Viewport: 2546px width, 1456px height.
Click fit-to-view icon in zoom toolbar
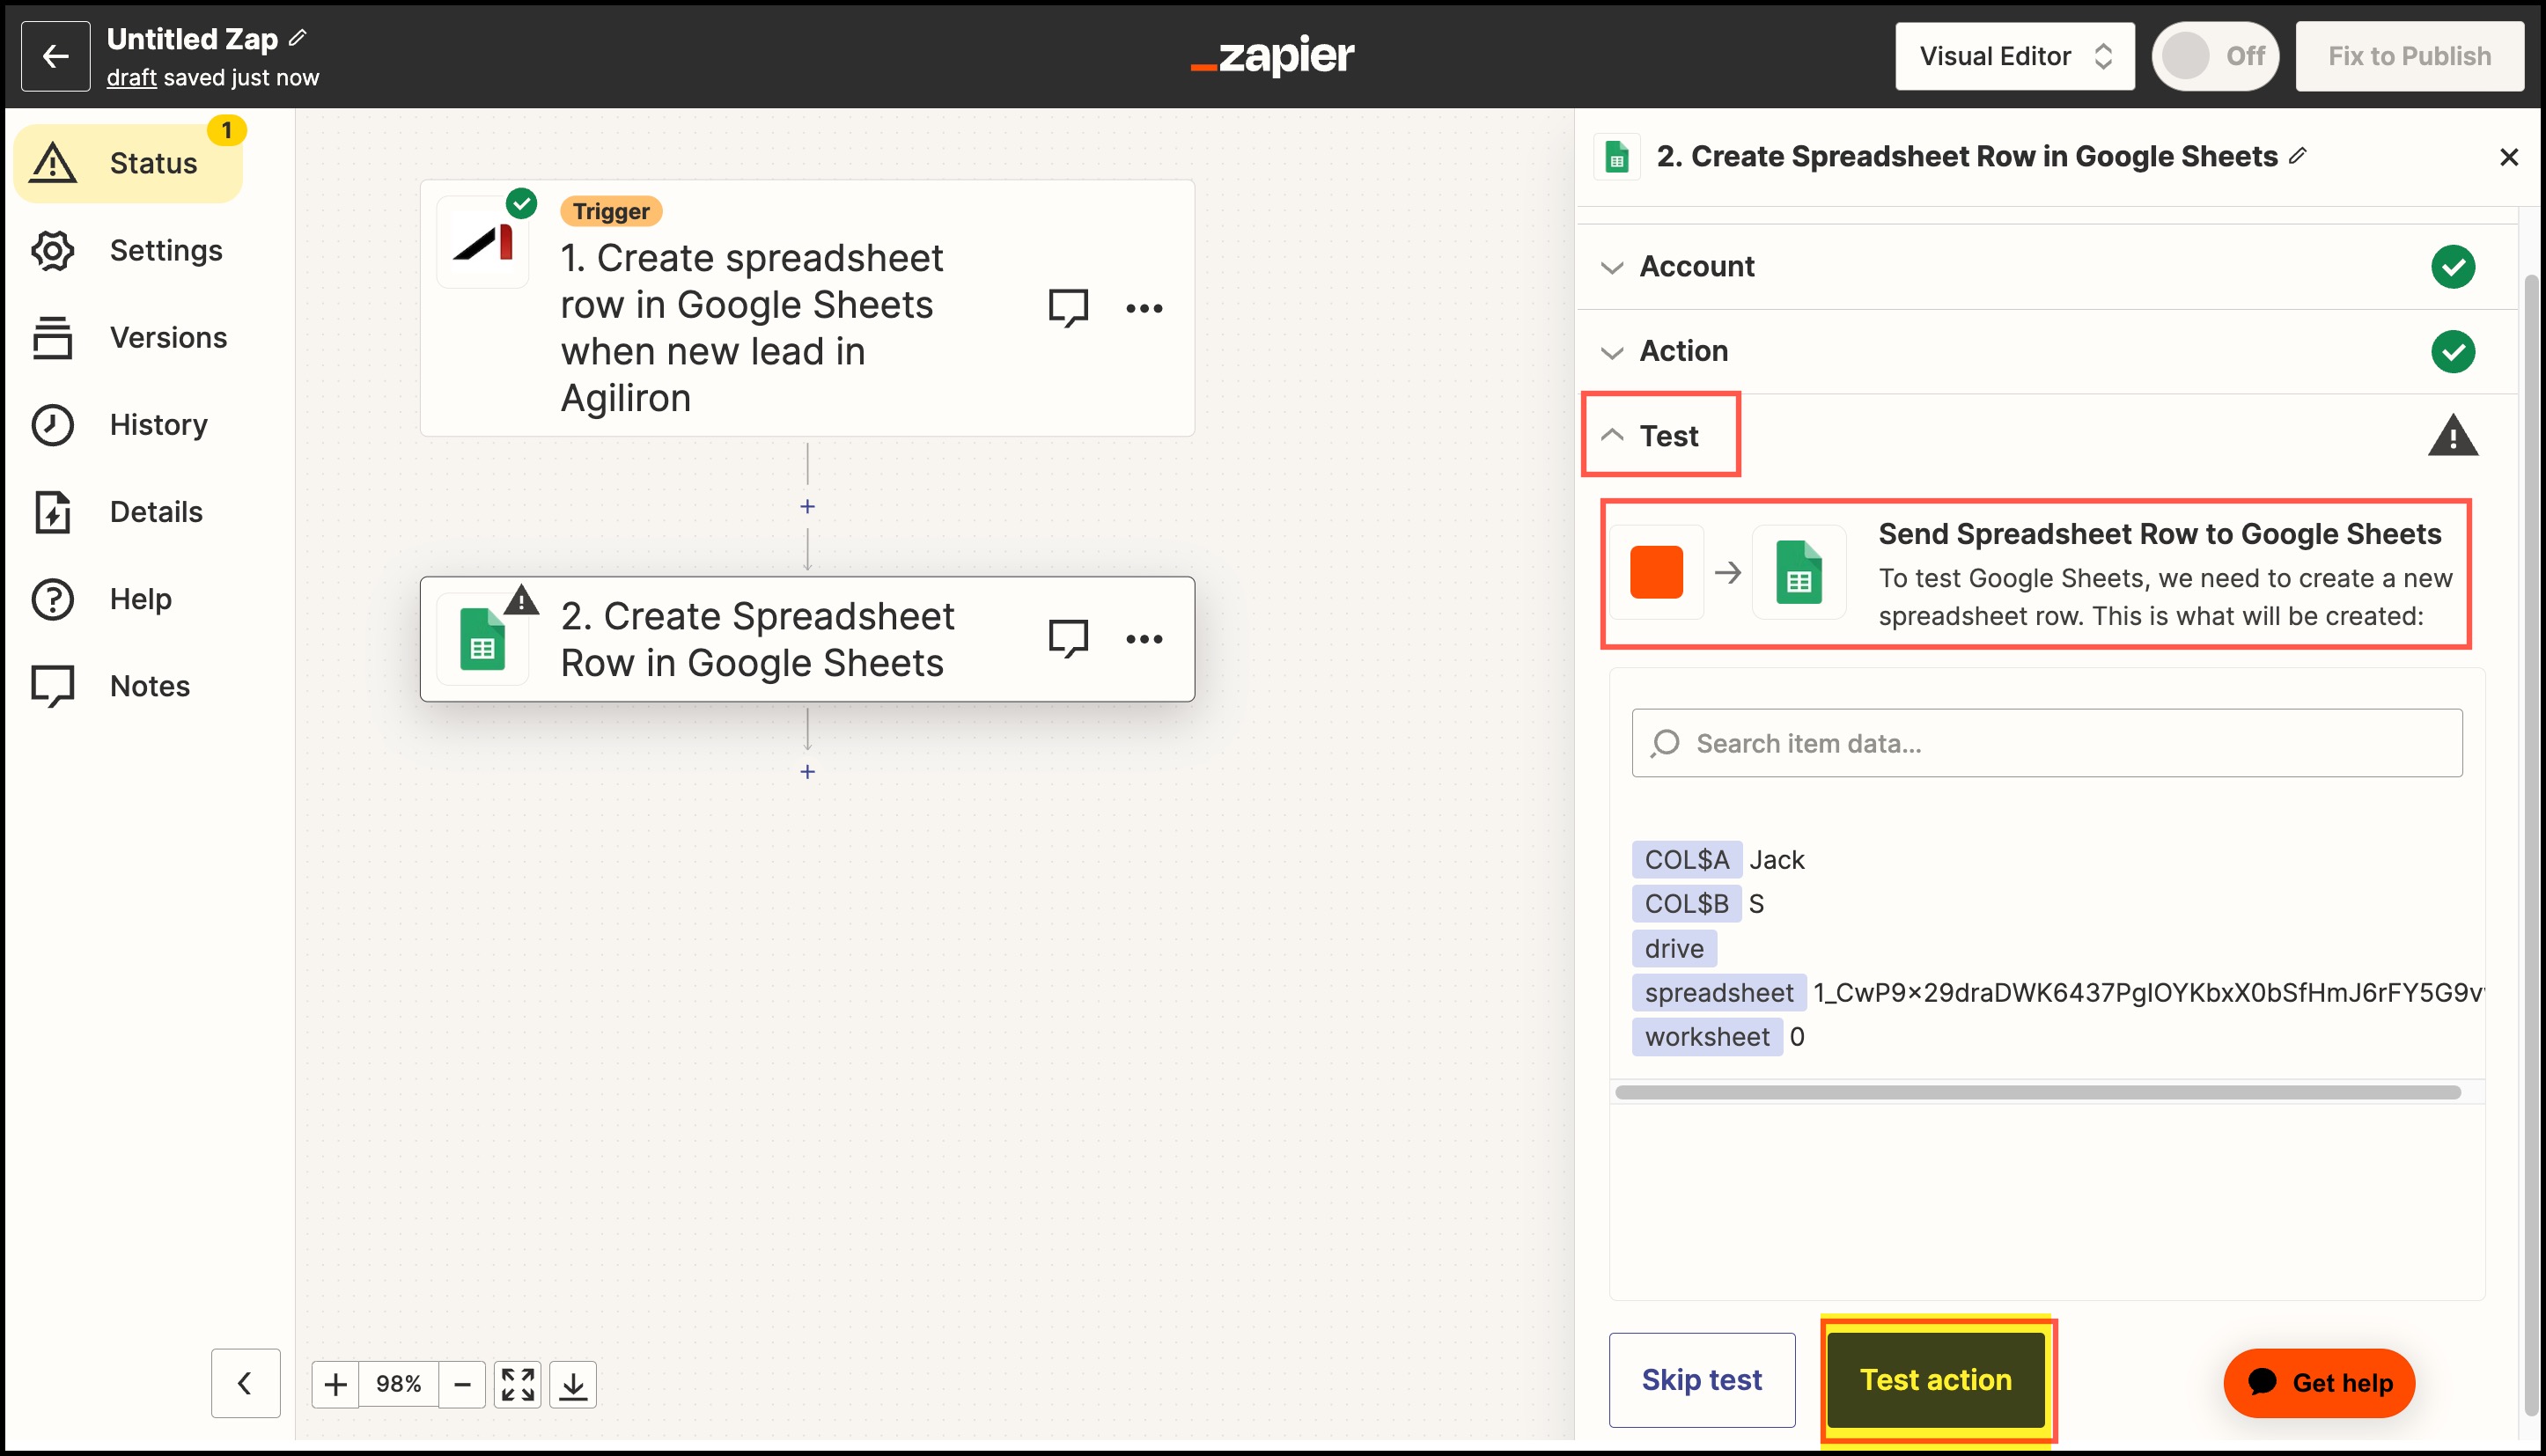pos(517,1384)
